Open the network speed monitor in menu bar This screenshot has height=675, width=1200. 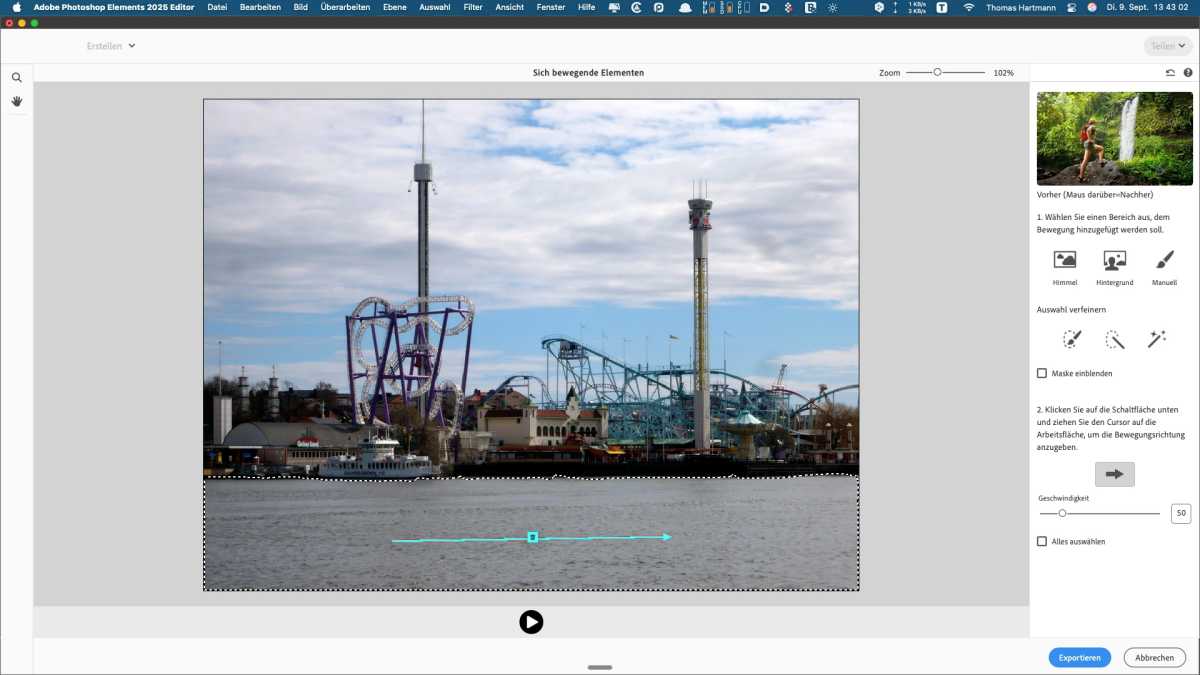pos(916,7)
